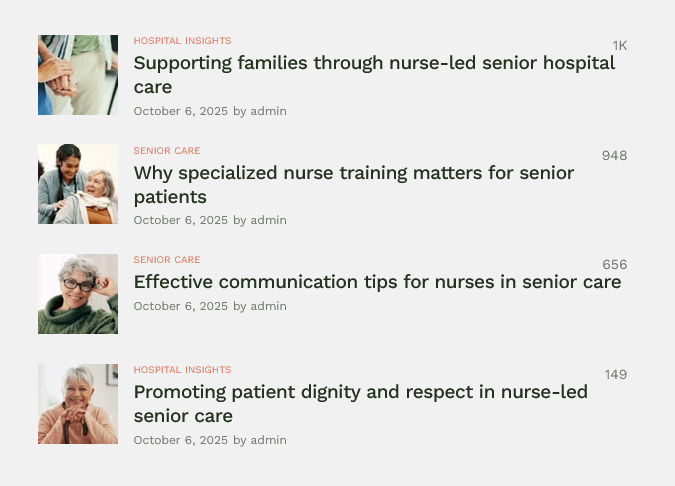The image size is (675, 486).
Task: Select Senior Care category above nurse training post
Action: point(167,151)
